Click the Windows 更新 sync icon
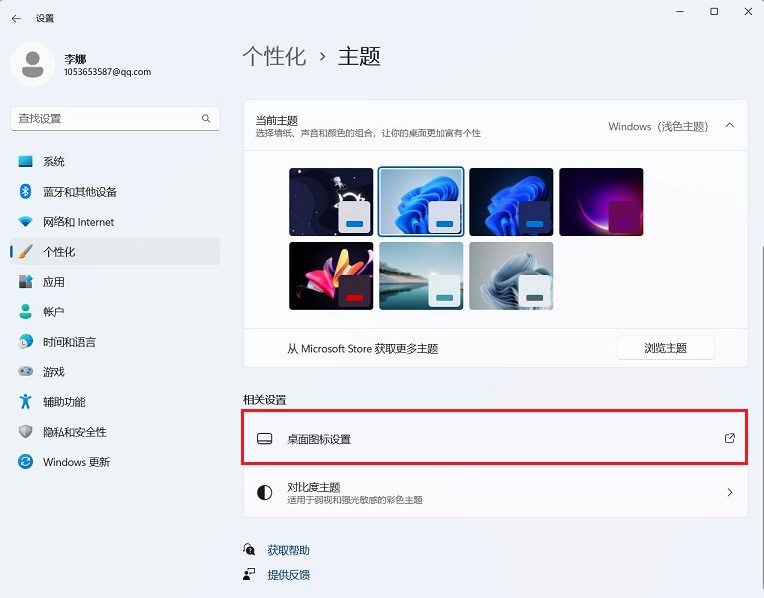 pos(25,462)
